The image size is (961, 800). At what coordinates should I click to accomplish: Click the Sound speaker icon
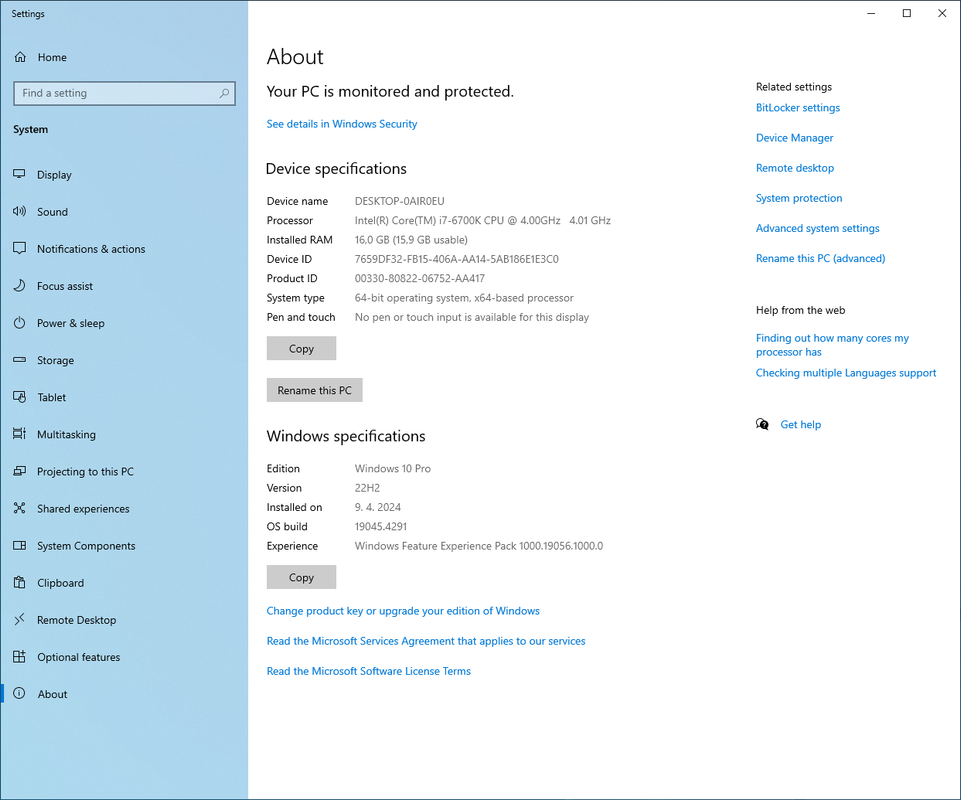tap(20, 211)
